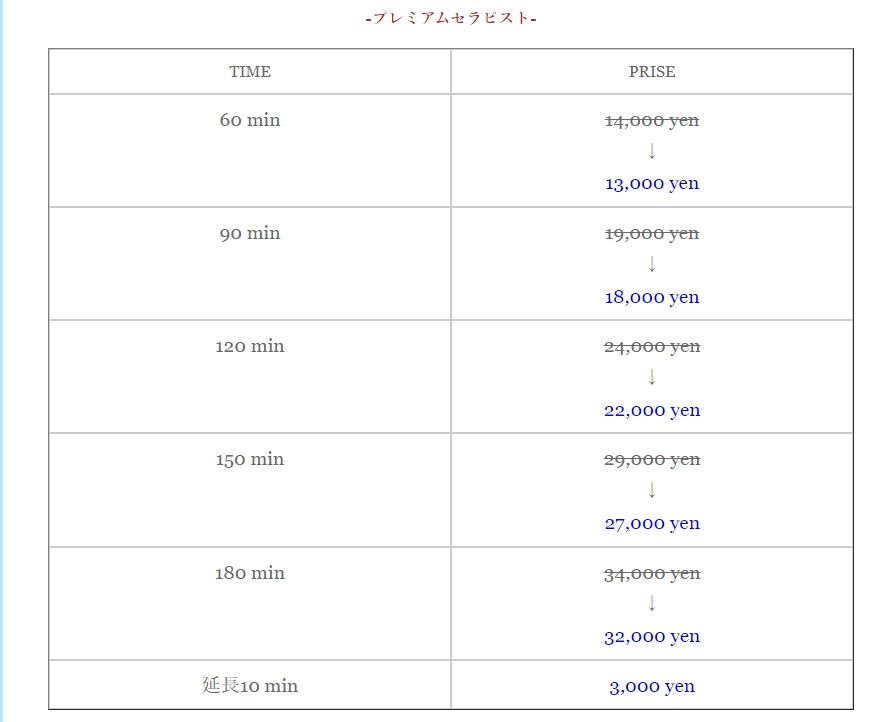This screenshot has width=891, height=722.
Task: Click the struck-through 24,000 yen price
Action: [x=652, y=347]
